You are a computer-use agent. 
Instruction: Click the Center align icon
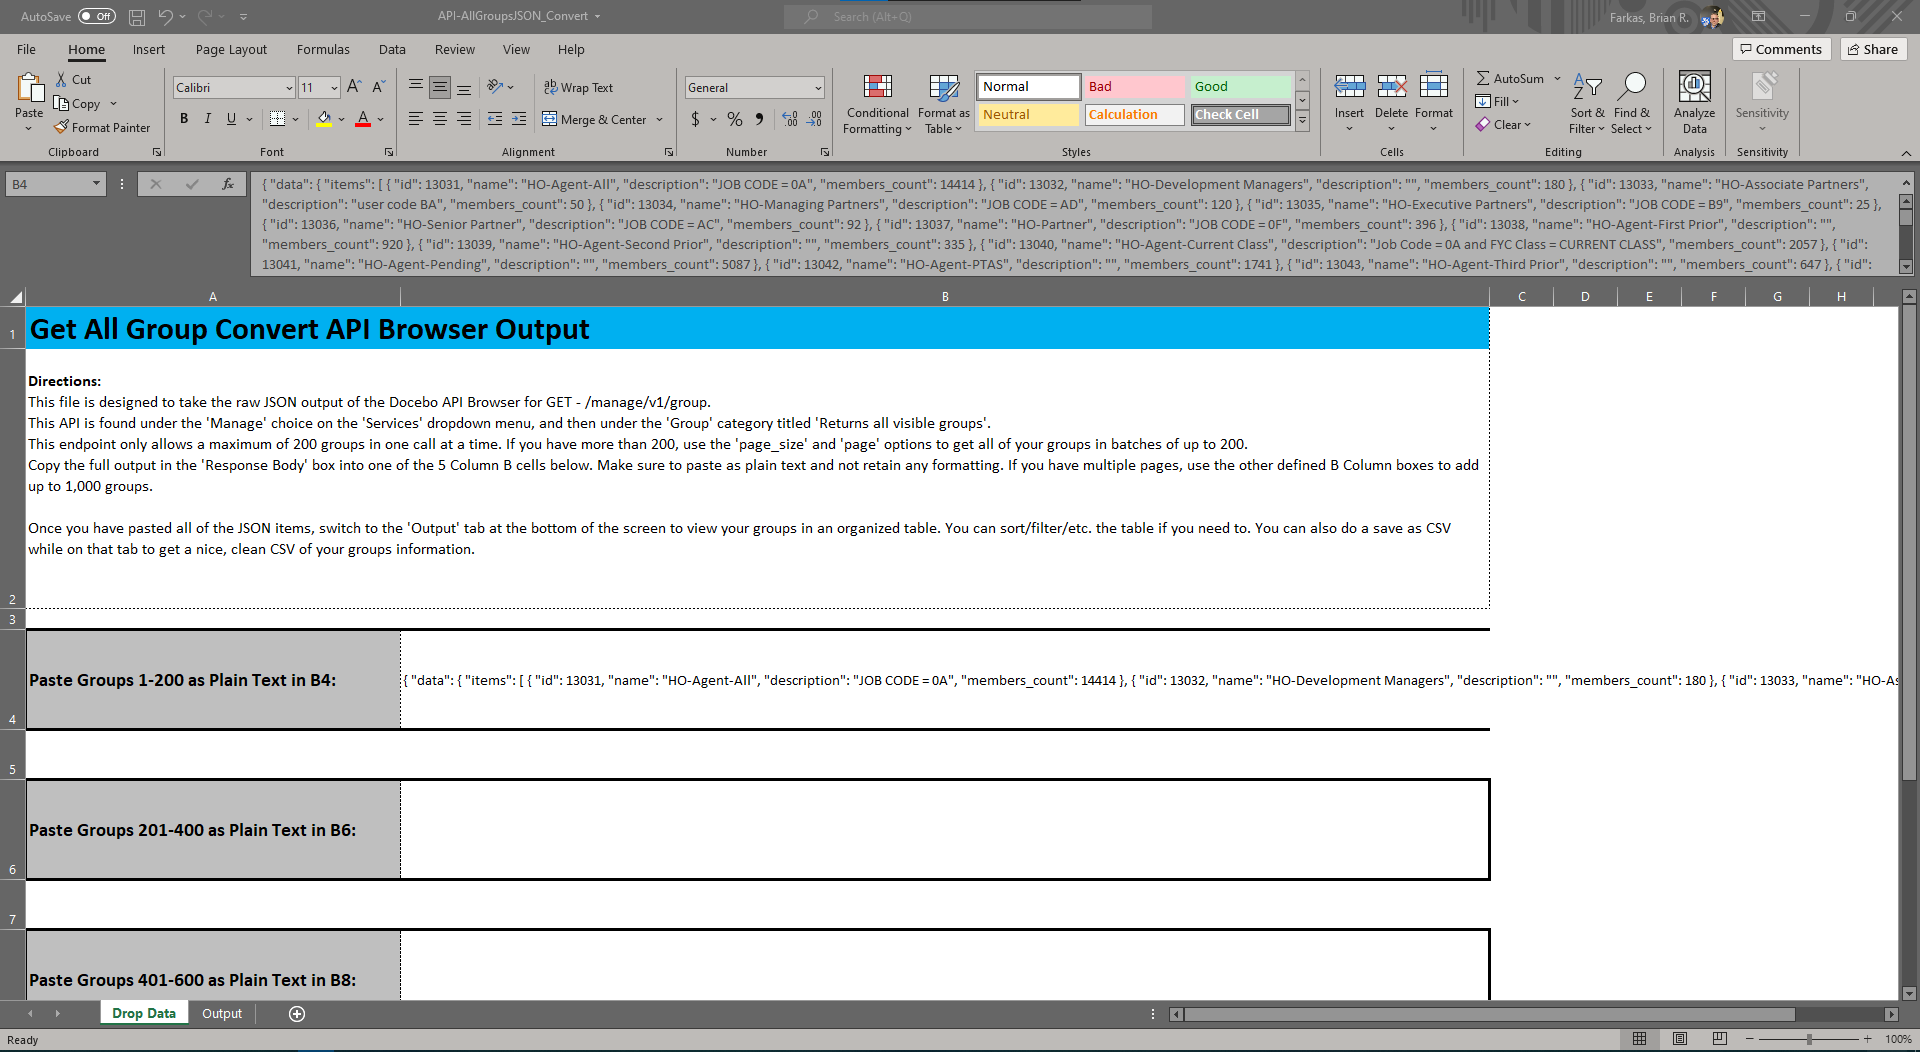click(x=440, y=119)
